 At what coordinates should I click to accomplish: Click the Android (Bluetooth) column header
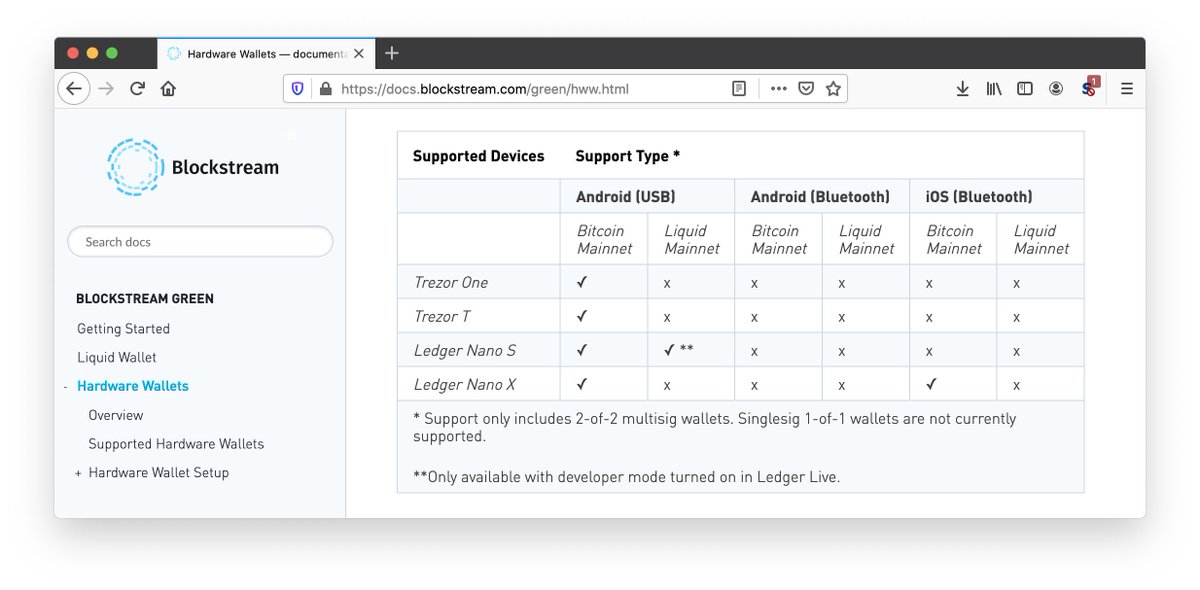(820, 197)
